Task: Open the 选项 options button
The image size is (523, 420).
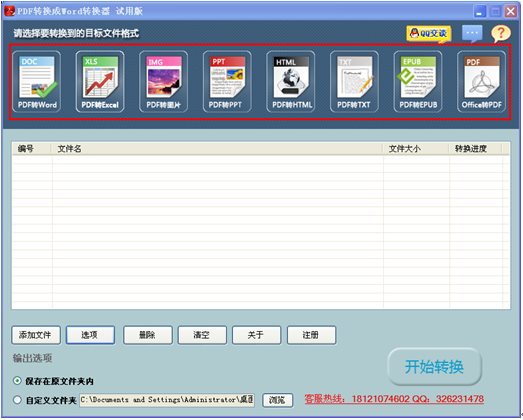Action: click(90, 335)
